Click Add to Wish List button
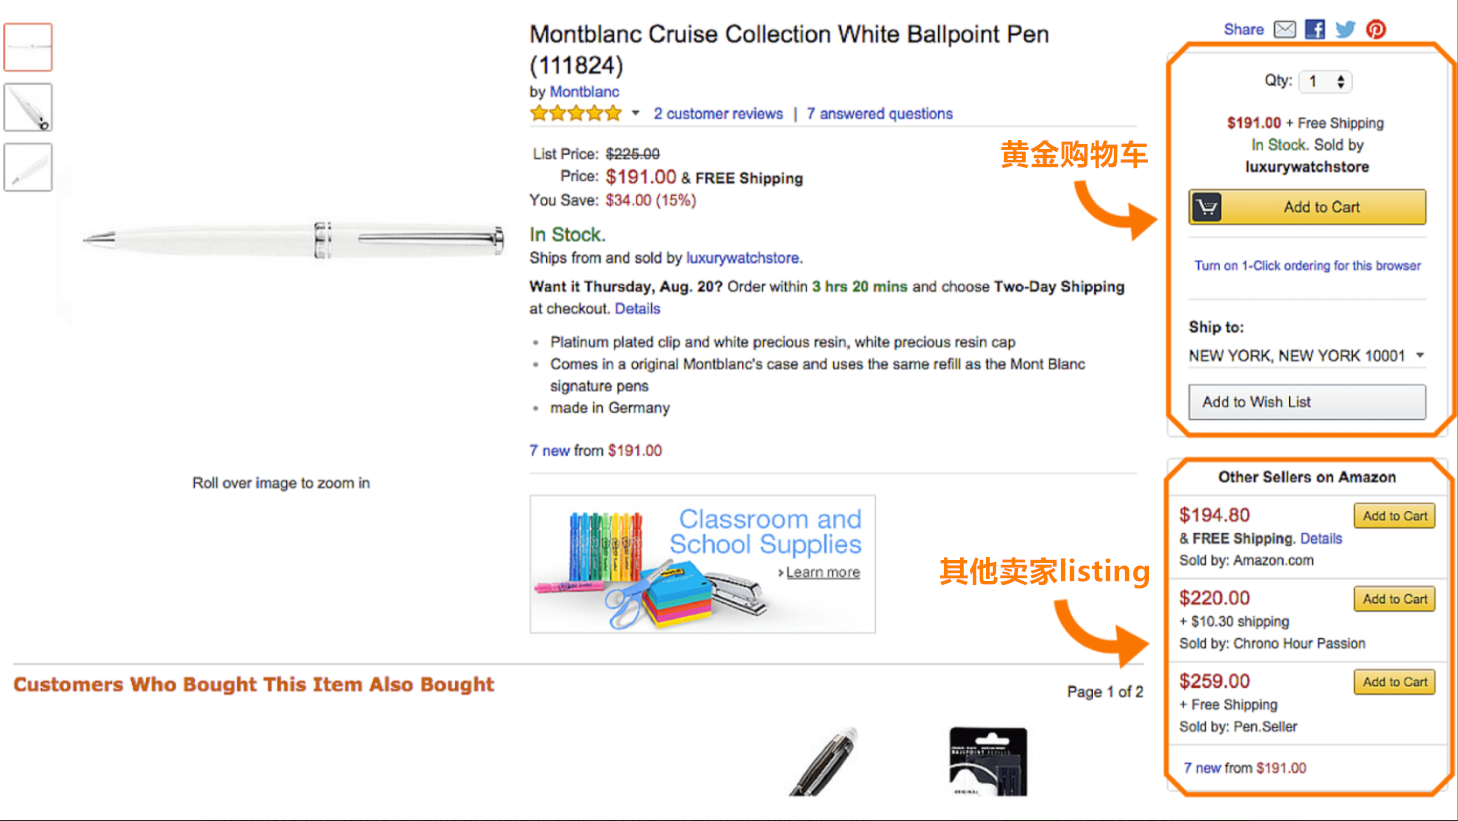 tap(1306, 402)
